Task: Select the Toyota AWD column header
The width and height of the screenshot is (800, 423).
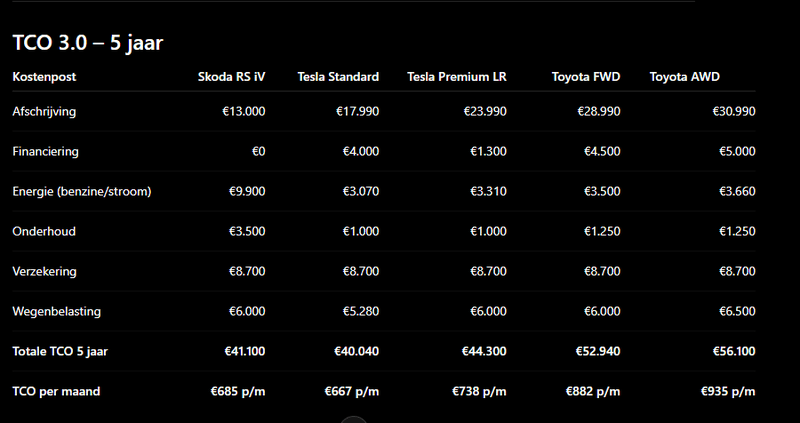Action: click(x=685, y=77)
